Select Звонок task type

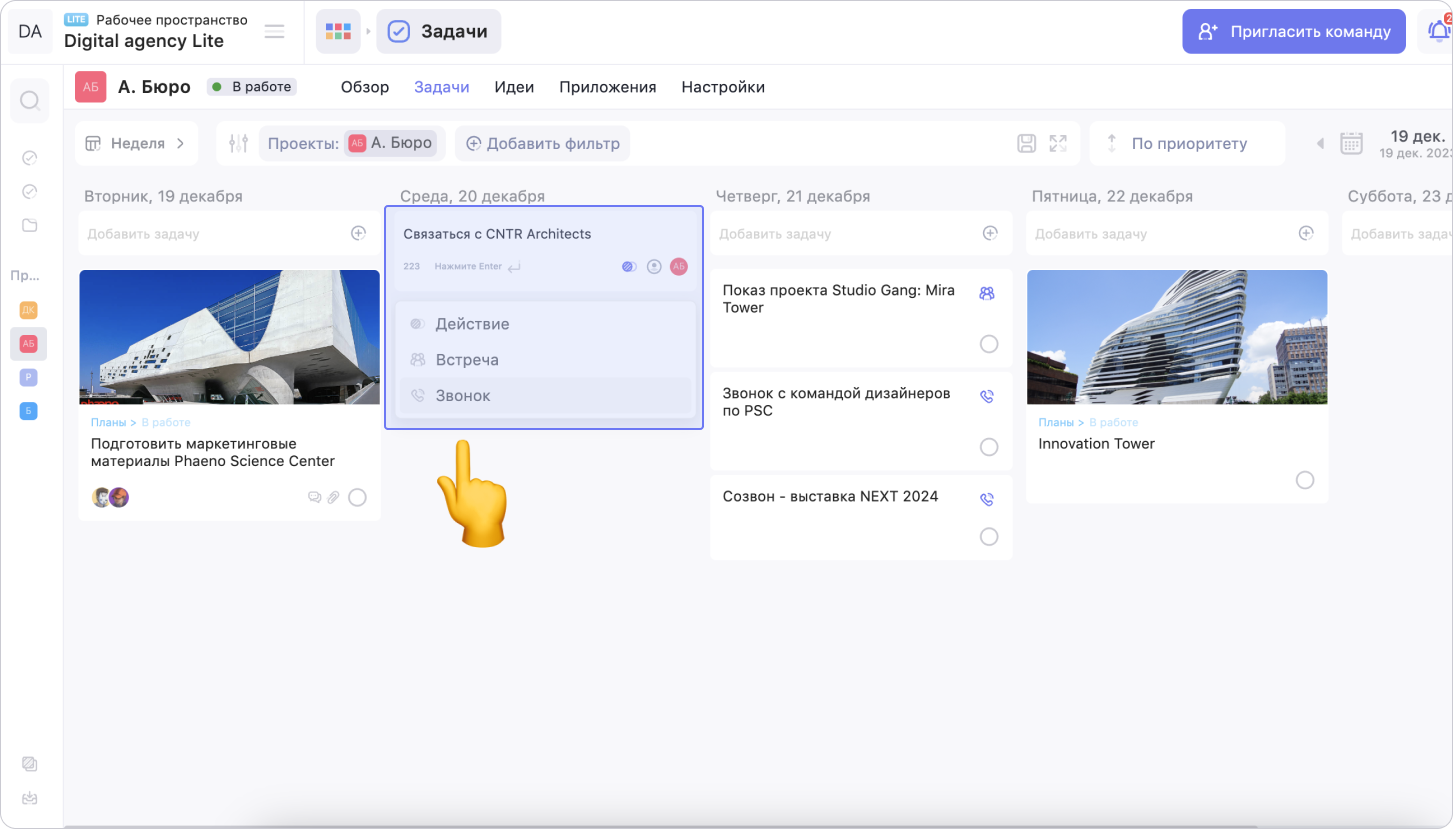545,396
